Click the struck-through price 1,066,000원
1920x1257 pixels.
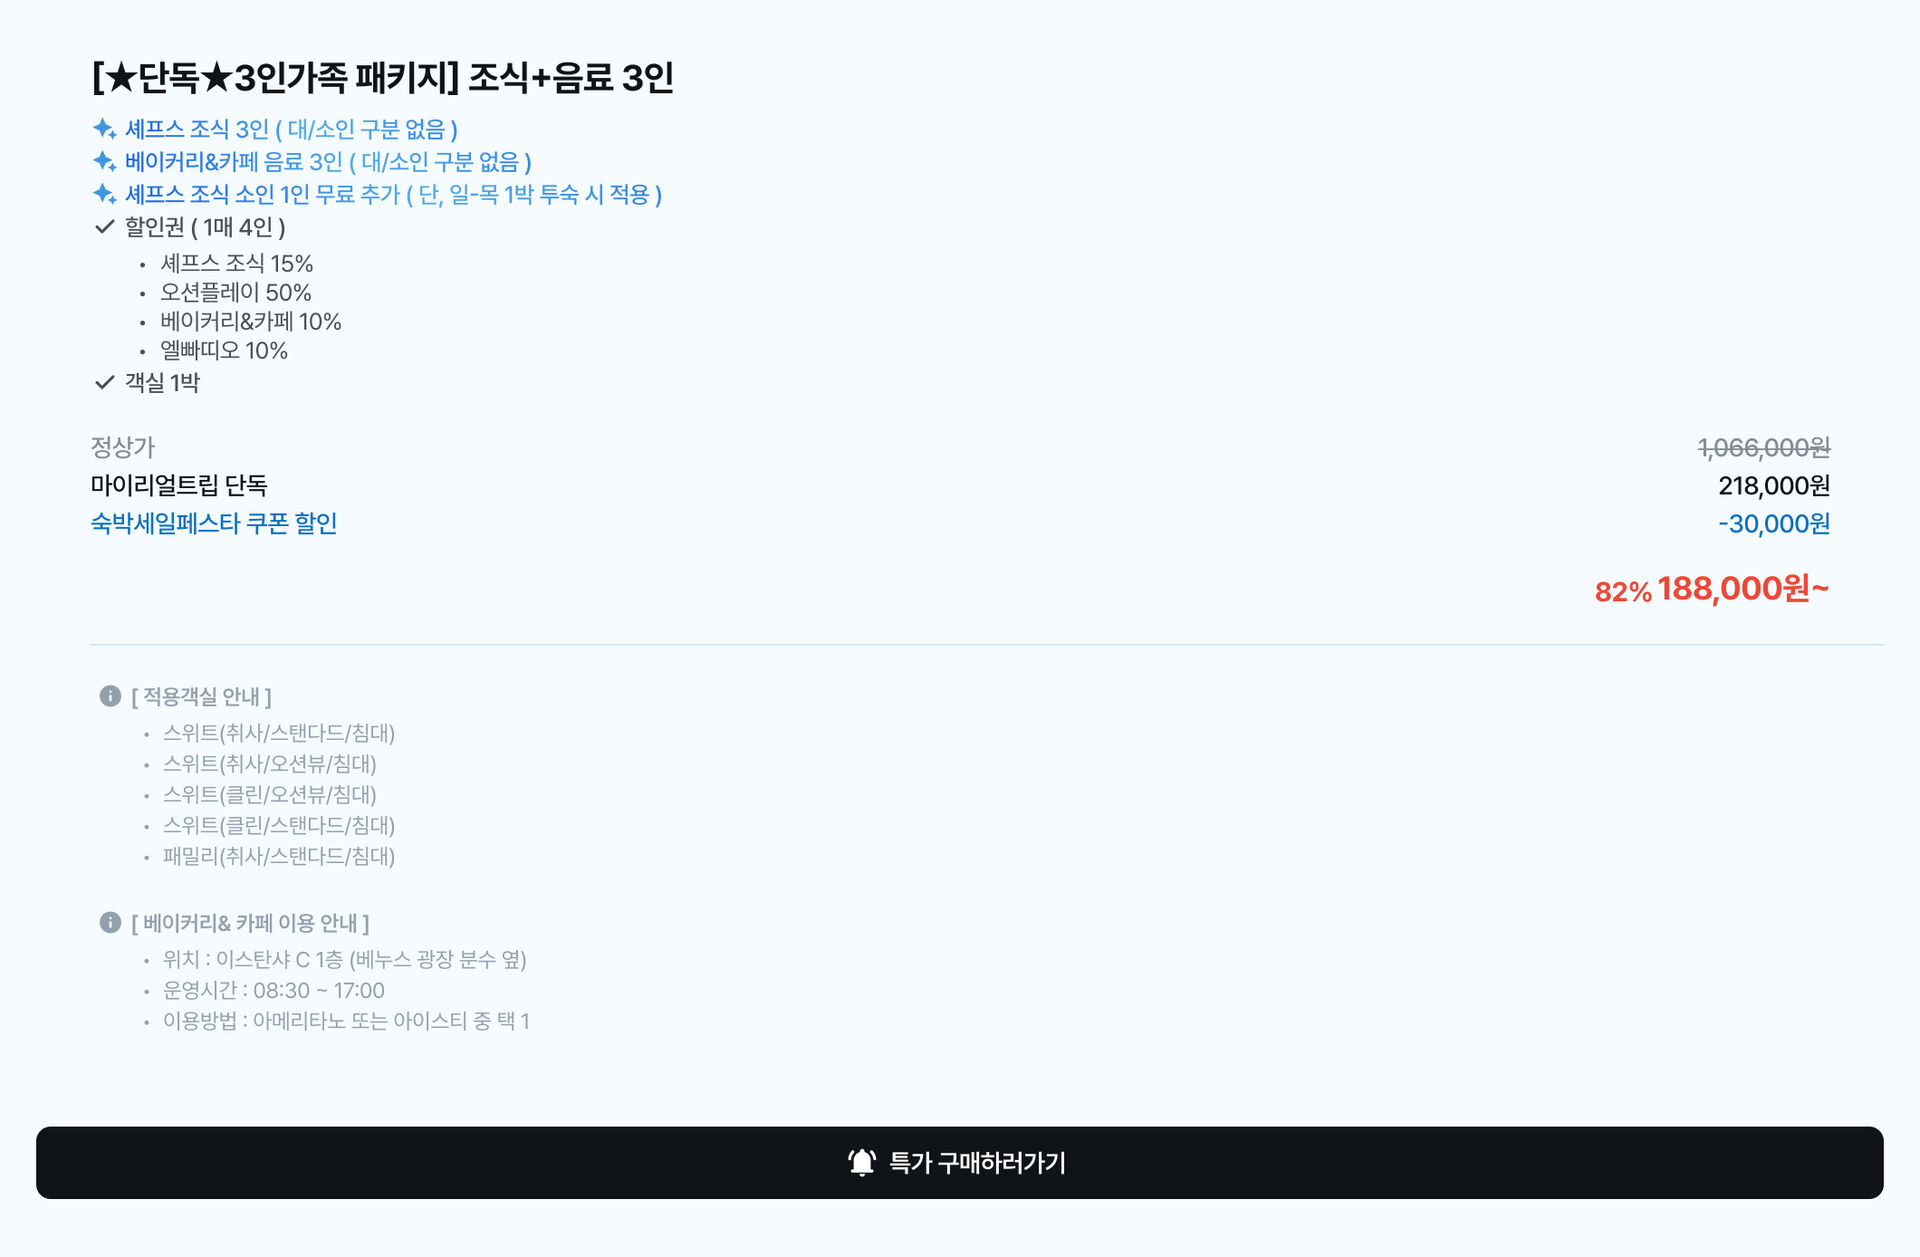1764,447
